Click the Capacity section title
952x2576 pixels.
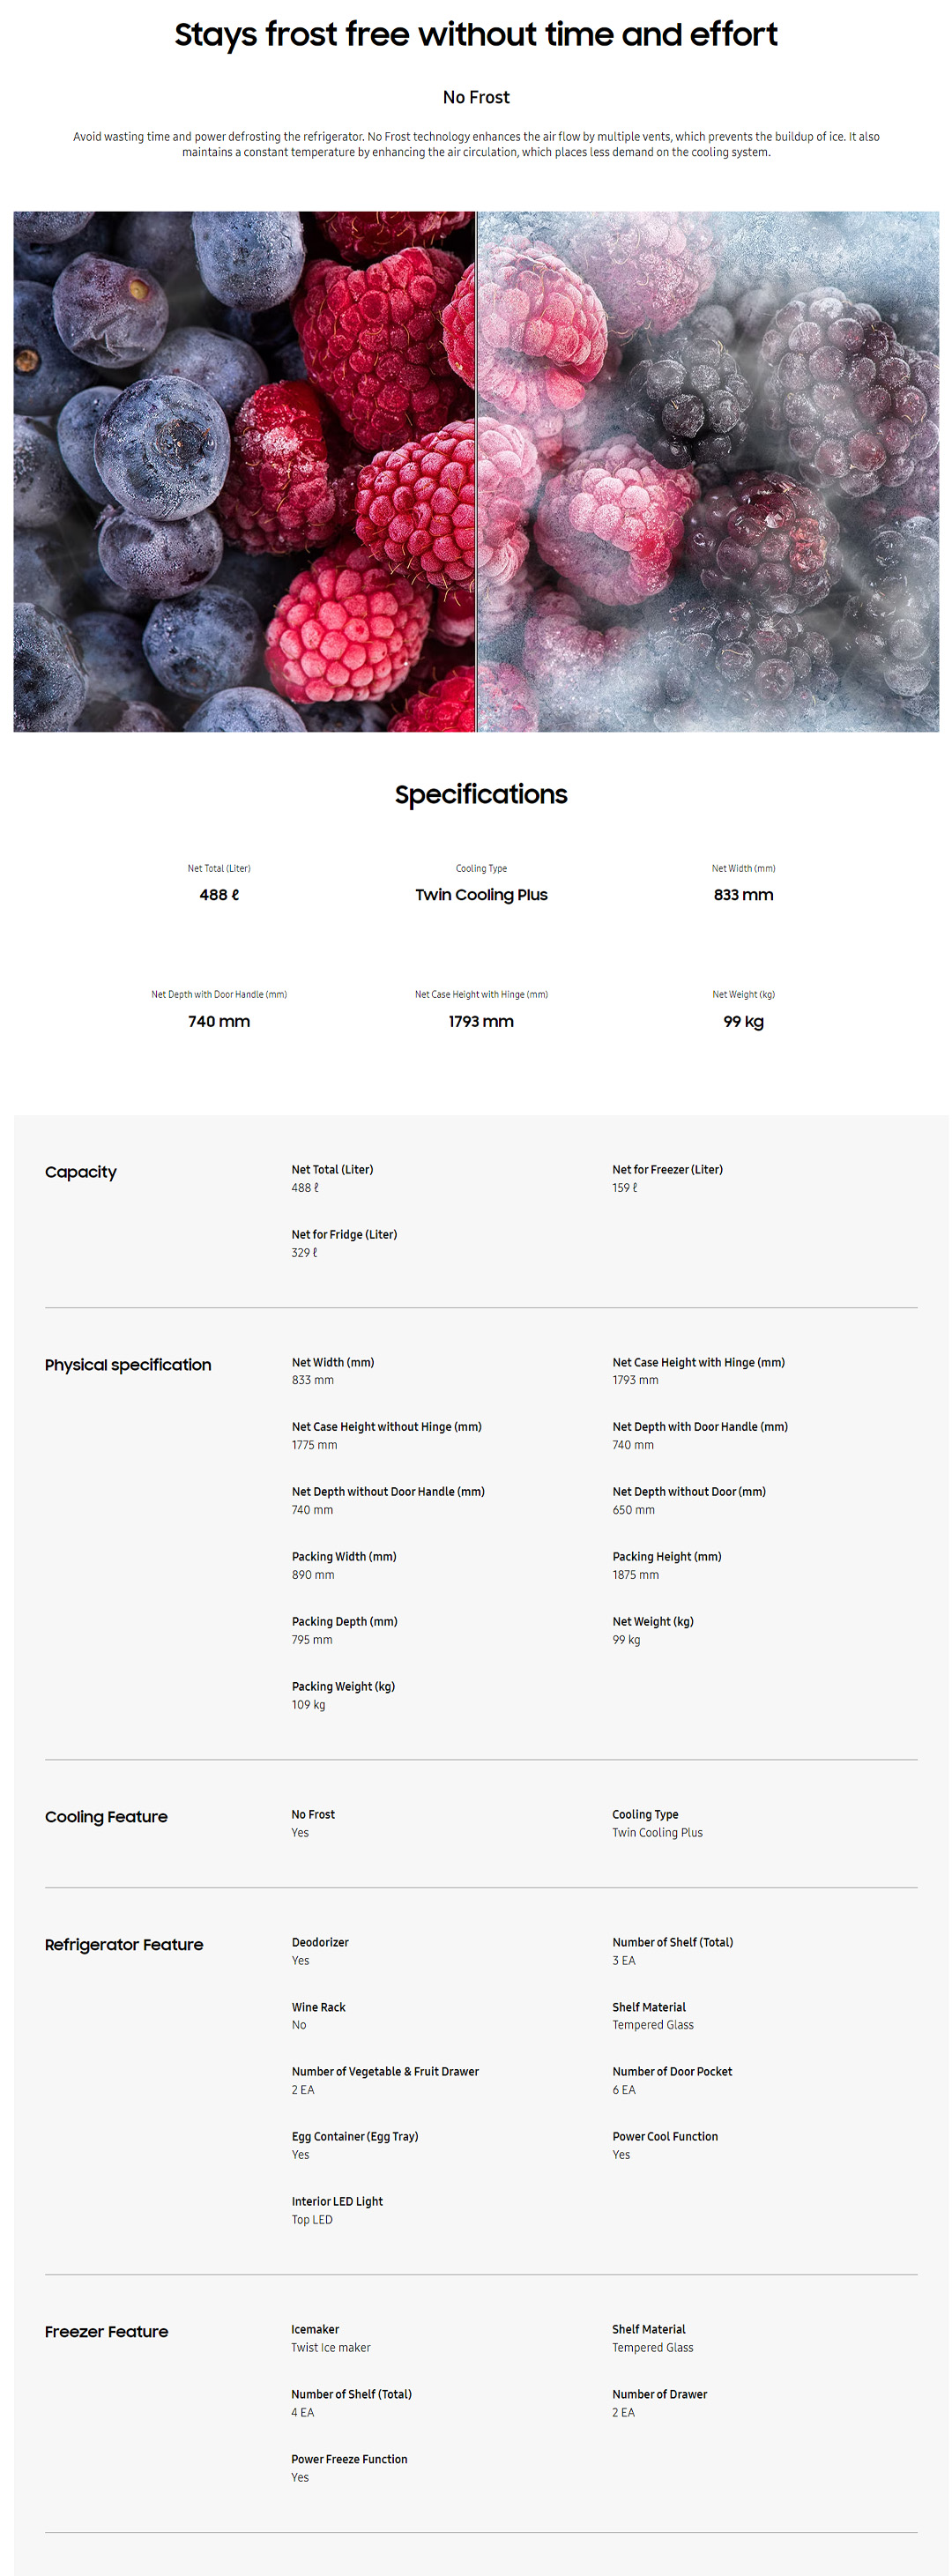tap(81, 1172)
